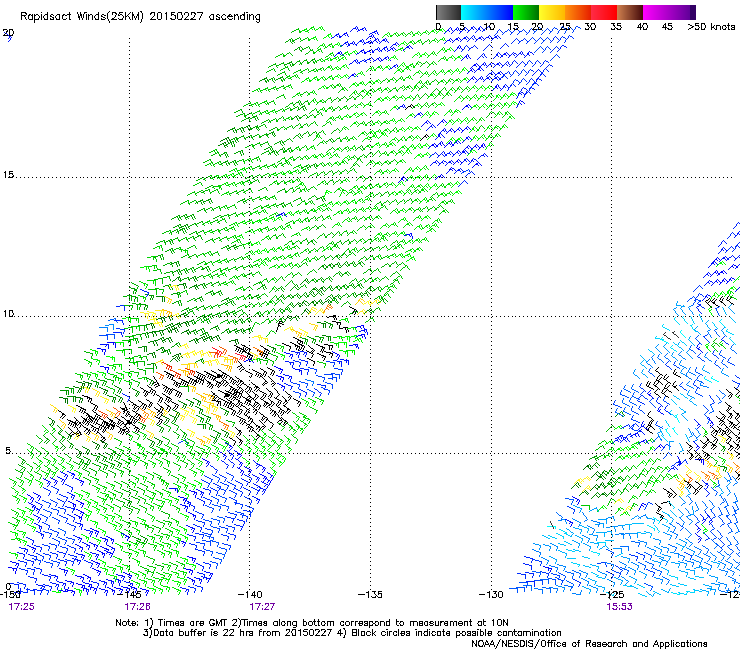The image size is (740, 650).
Task: Click the 17:26 pass time label
Action: [137, 607]
